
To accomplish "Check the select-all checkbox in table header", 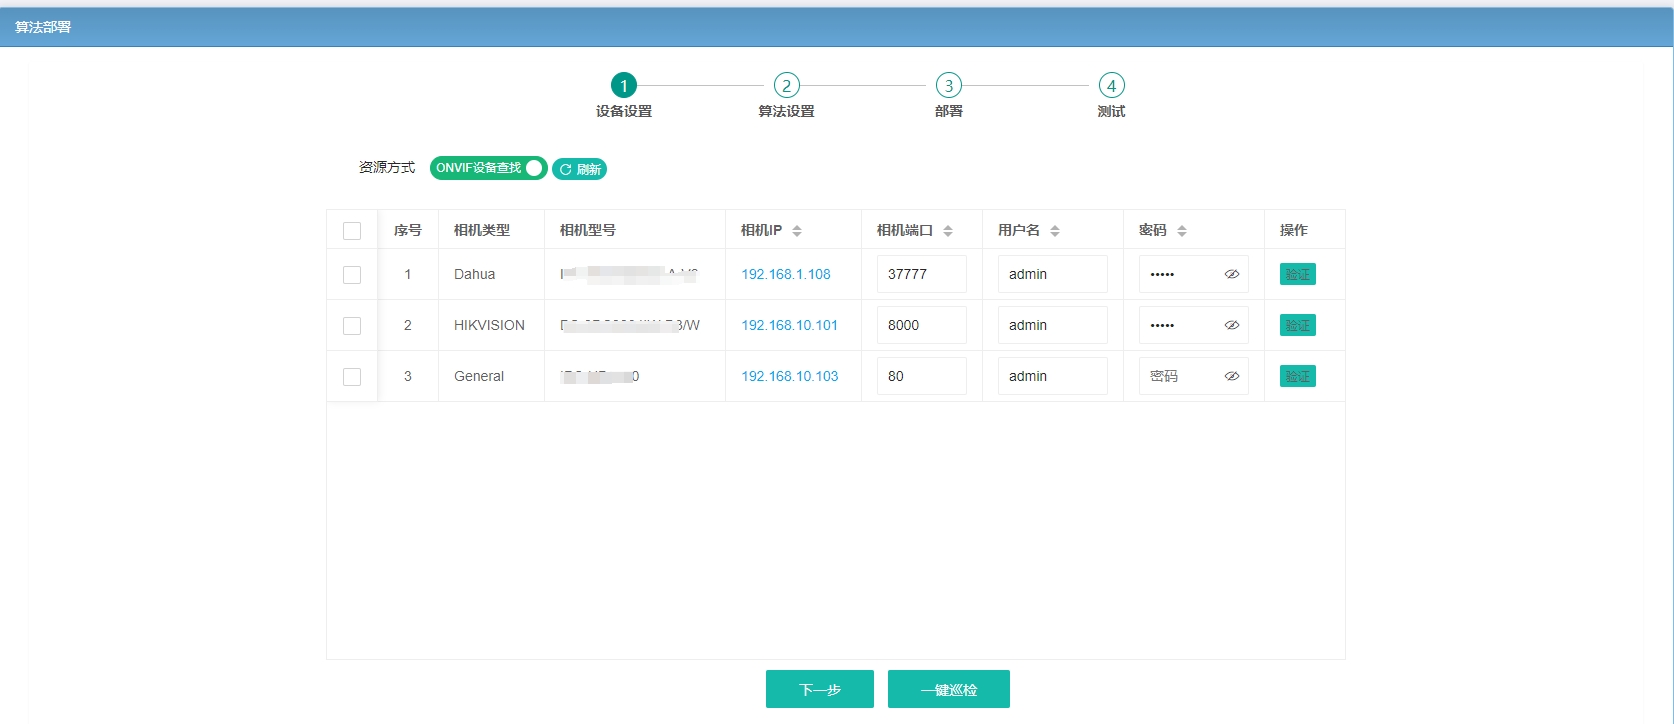I will tap(352, 231).
